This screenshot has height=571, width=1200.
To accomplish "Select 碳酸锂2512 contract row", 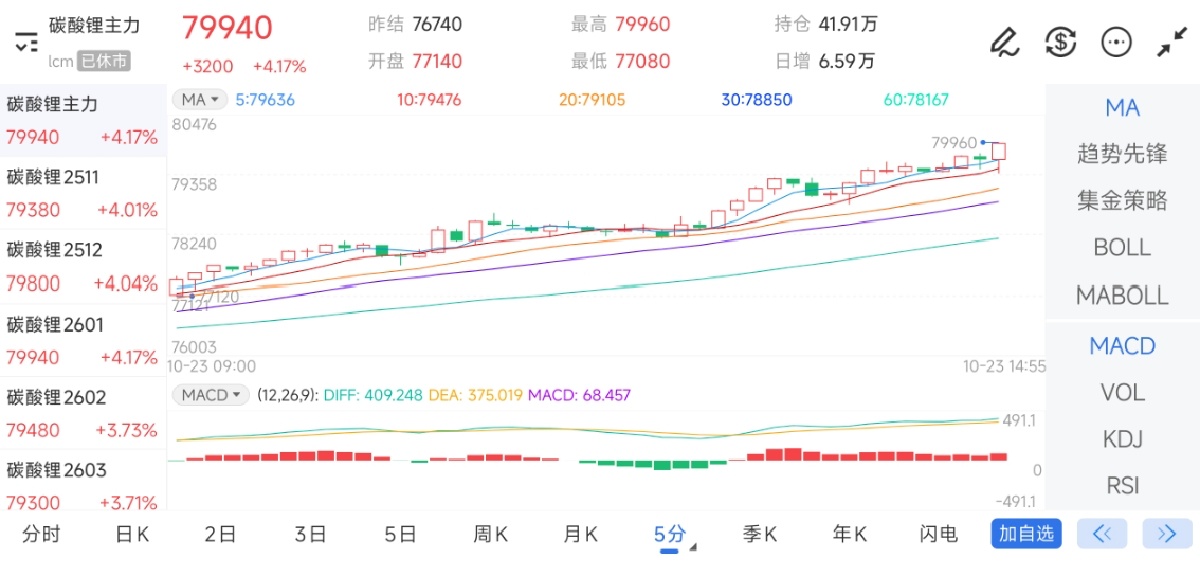I will pos(82,266).
